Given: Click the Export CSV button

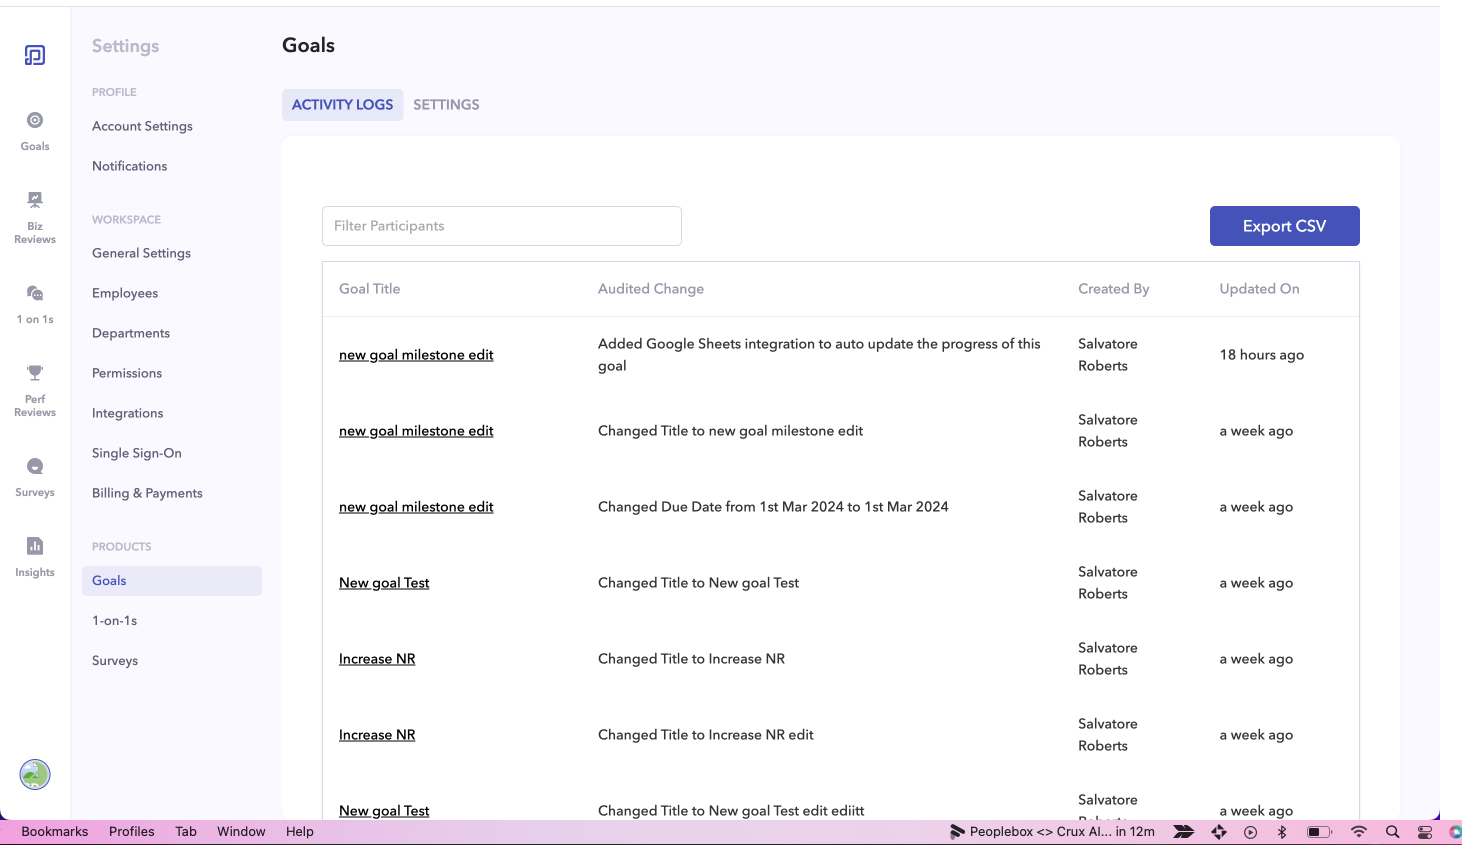Looking at the screenshot, I should click(1284, 226).
